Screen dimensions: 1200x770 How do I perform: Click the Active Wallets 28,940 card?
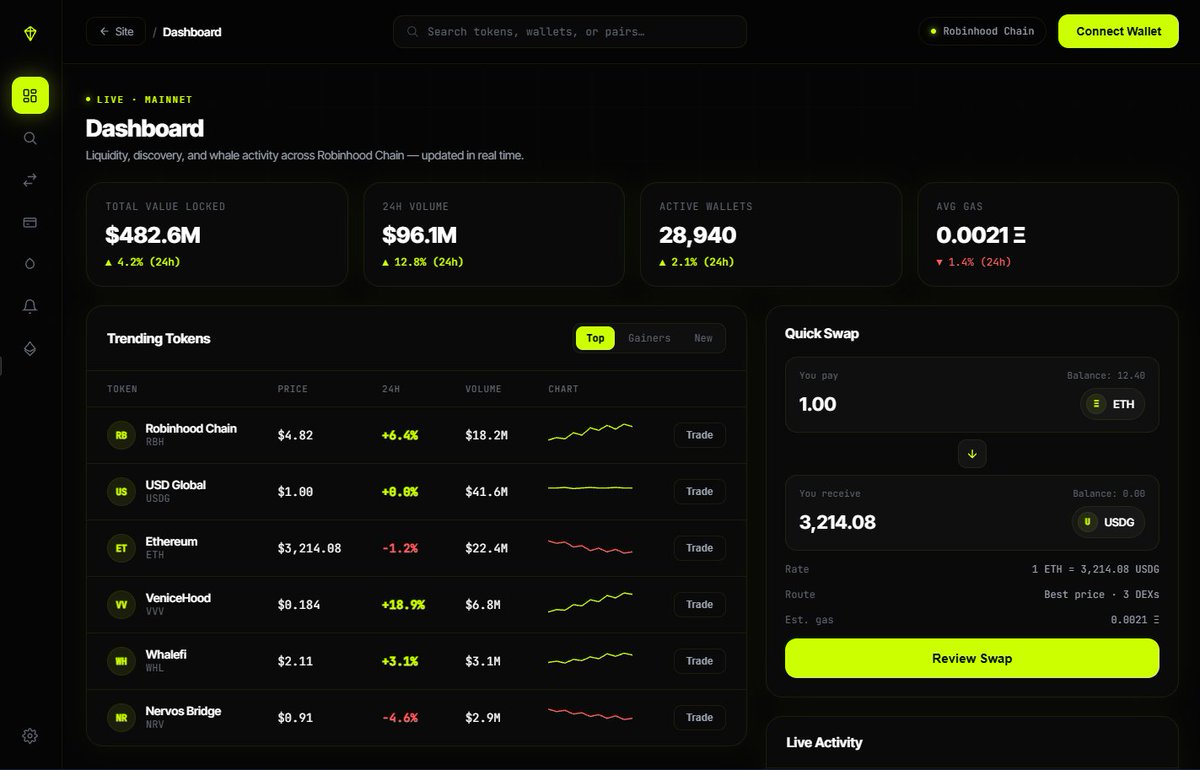click(771, 235)
